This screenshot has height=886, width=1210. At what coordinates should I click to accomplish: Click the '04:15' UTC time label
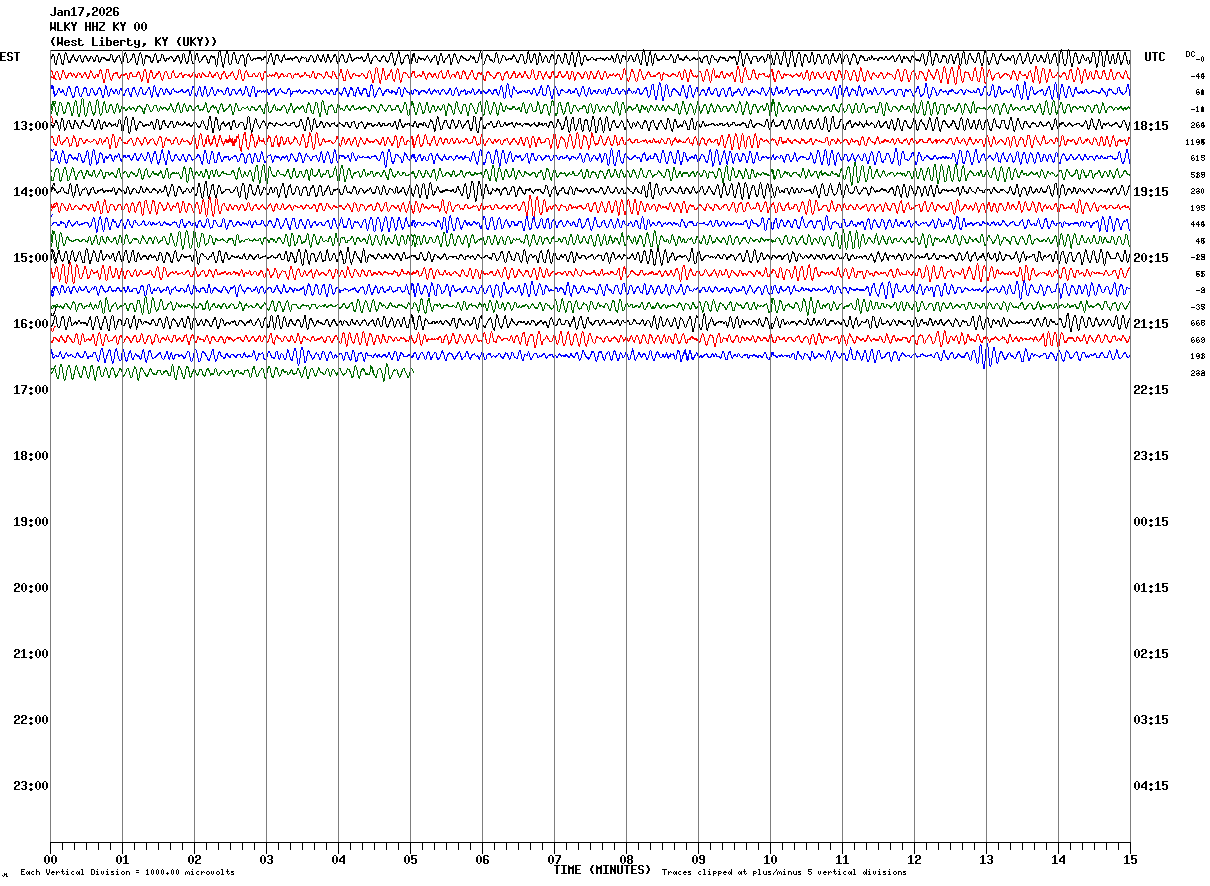coord(1151,786)
